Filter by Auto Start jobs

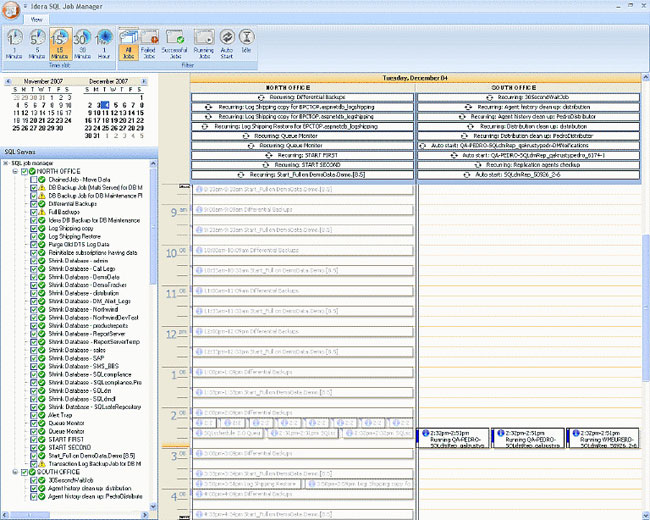point(227,44)
